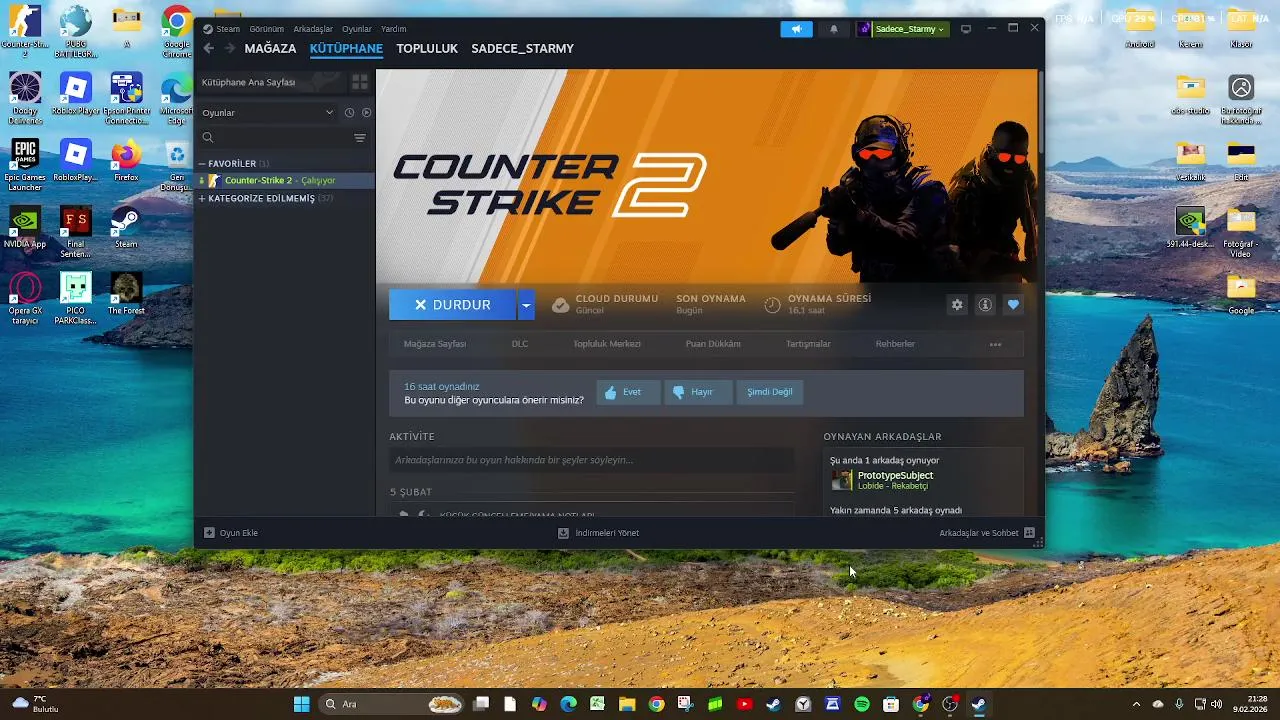Stop the game with DURDUR button

pos(452,305)
